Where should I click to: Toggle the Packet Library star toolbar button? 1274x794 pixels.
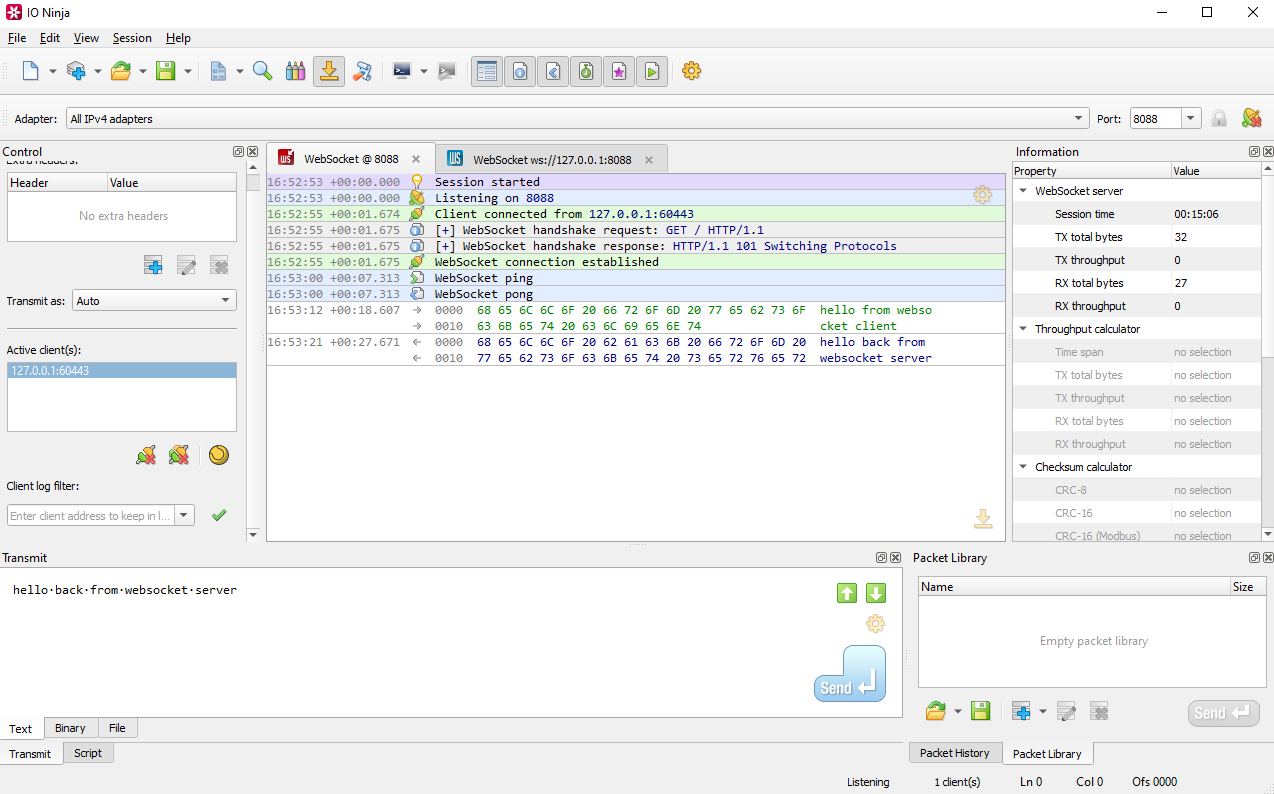(x=619, y=71)
